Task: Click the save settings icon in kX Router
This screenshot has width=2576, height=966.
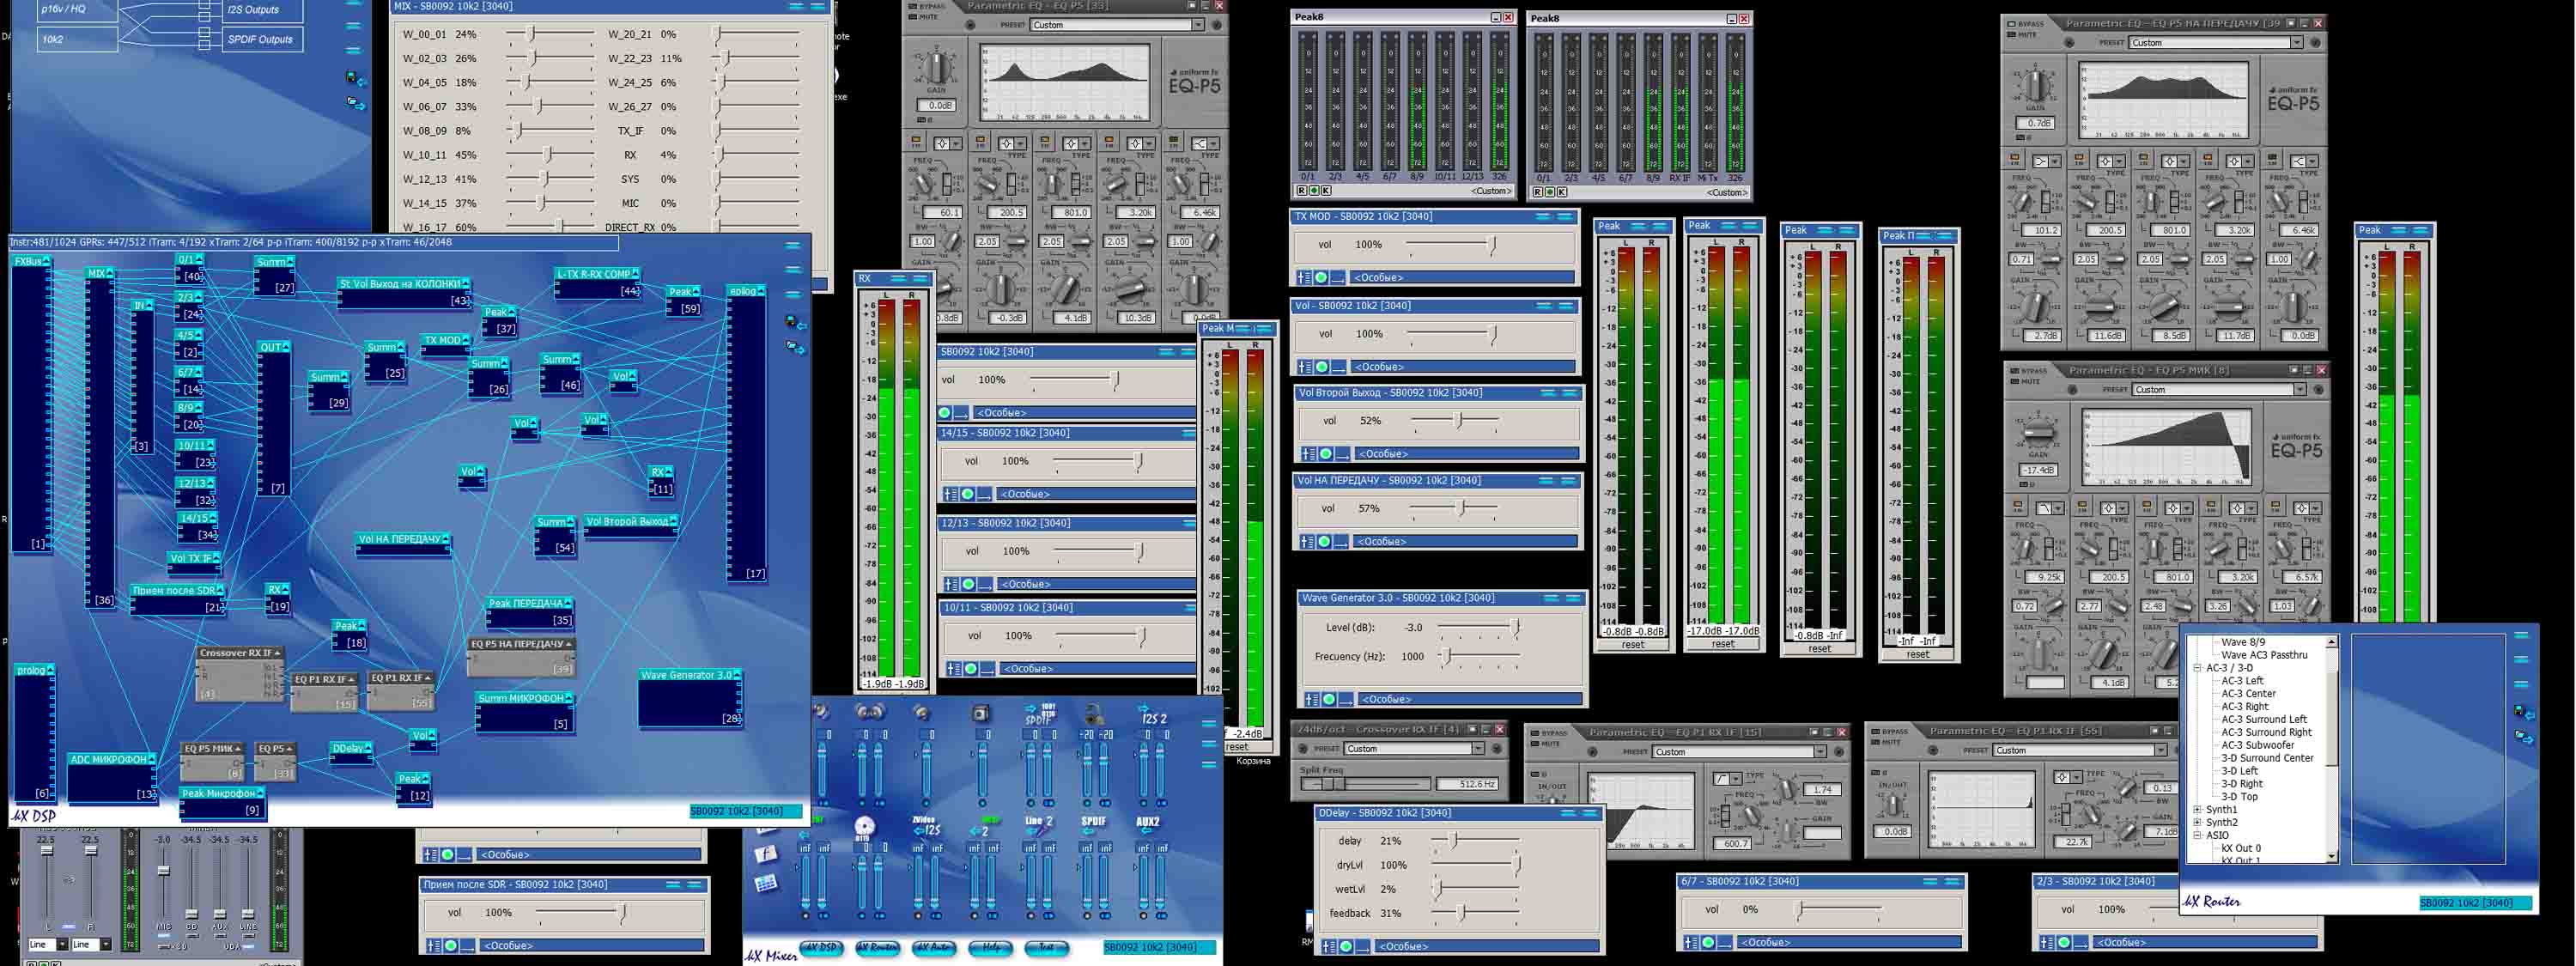Action: pos(2524,712)
